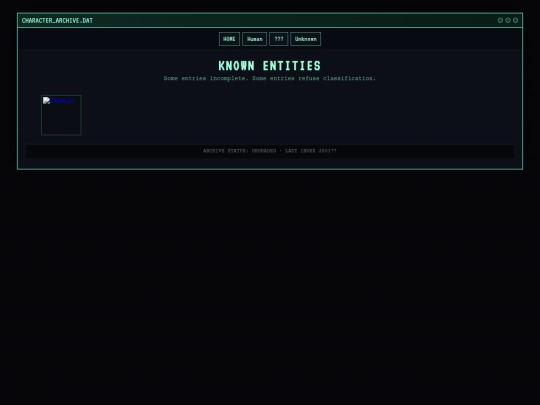Click the CHARACTER_ARCHIVE.DAT title text

click(x=57, y=21)
